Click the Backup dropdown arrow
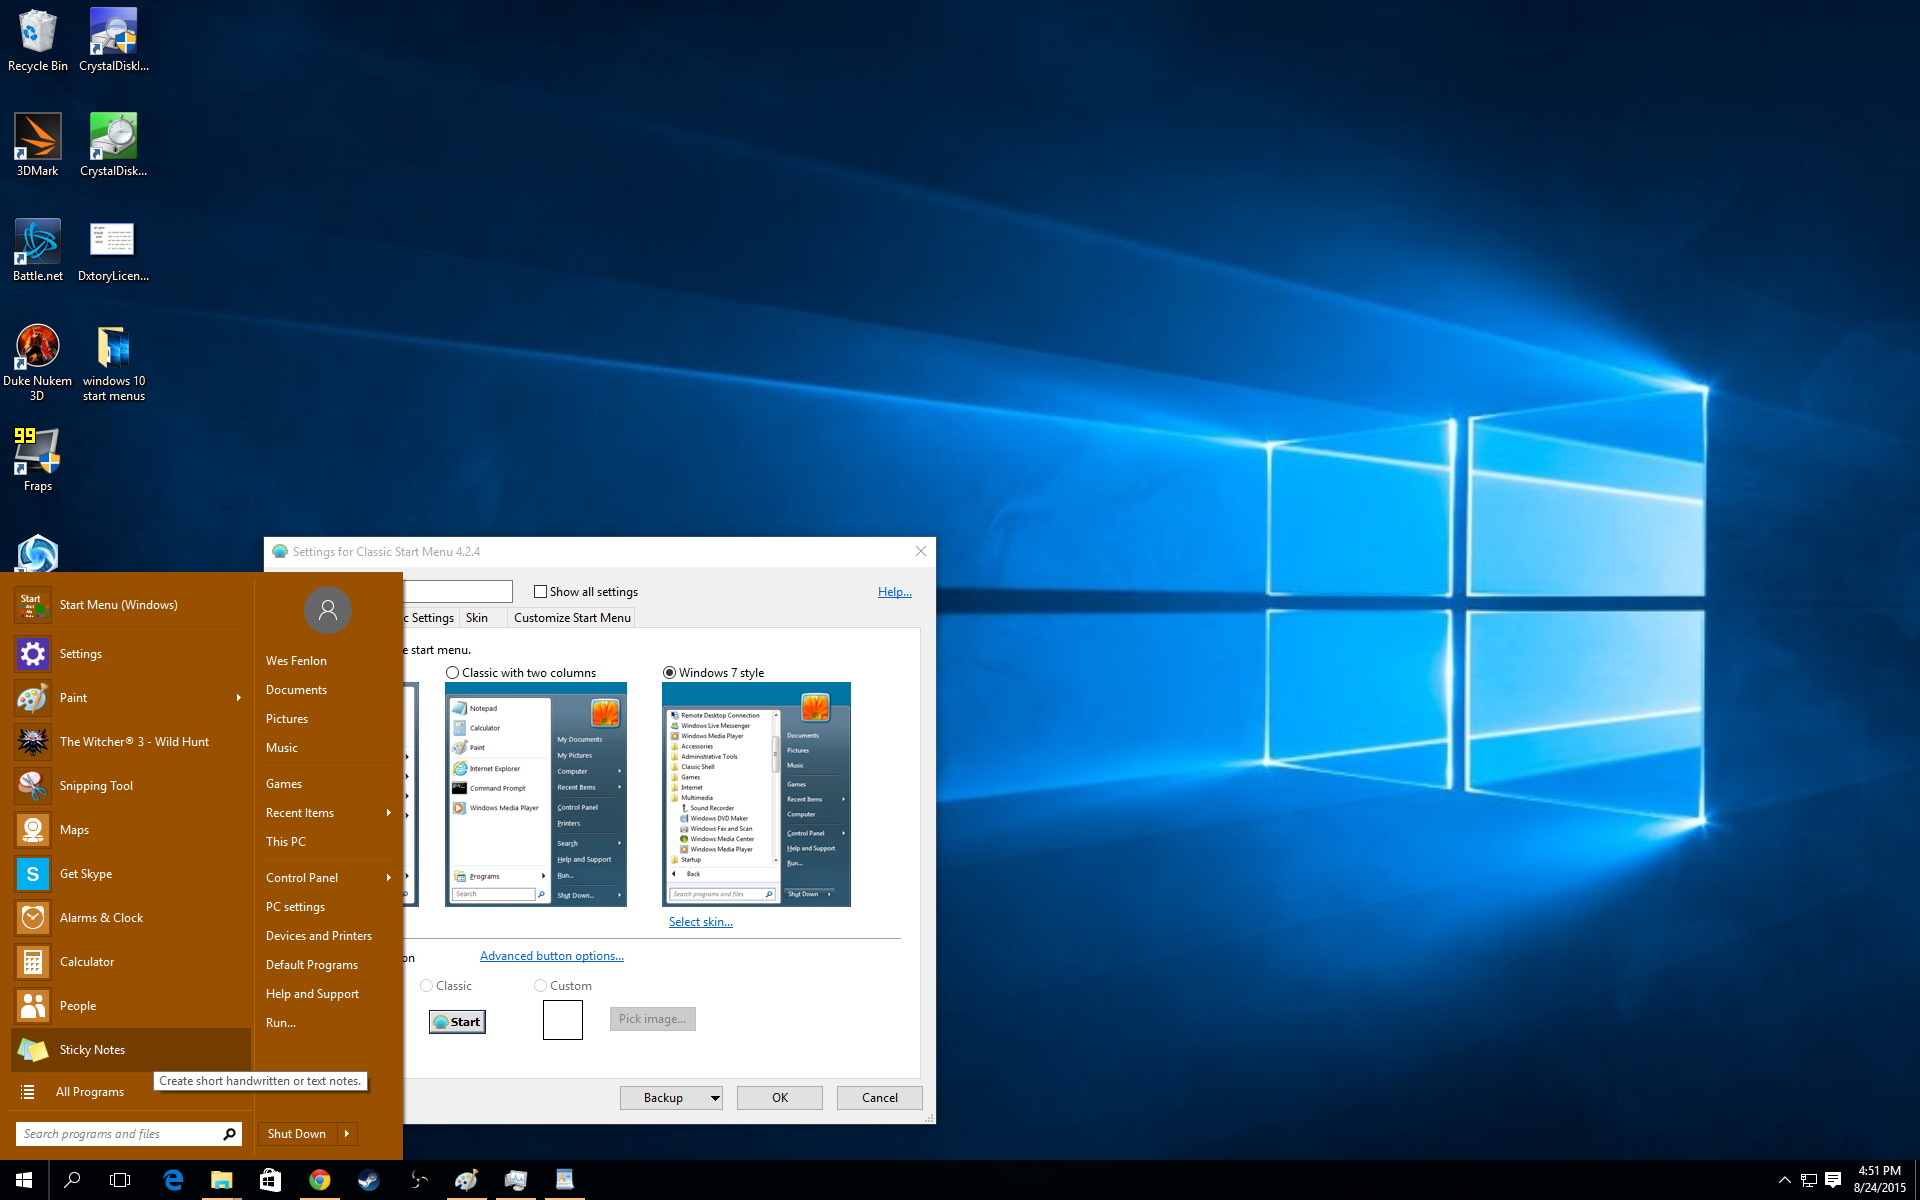This screenshot has height=1200, width=1920. click(712, 1098)
